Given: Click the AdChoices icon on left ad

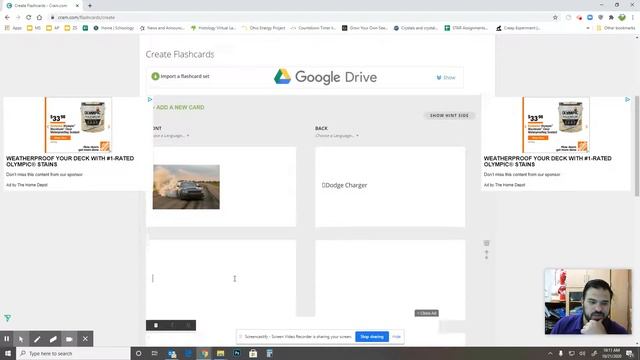Looking at the screenshot, I should (x=150, y=99).
